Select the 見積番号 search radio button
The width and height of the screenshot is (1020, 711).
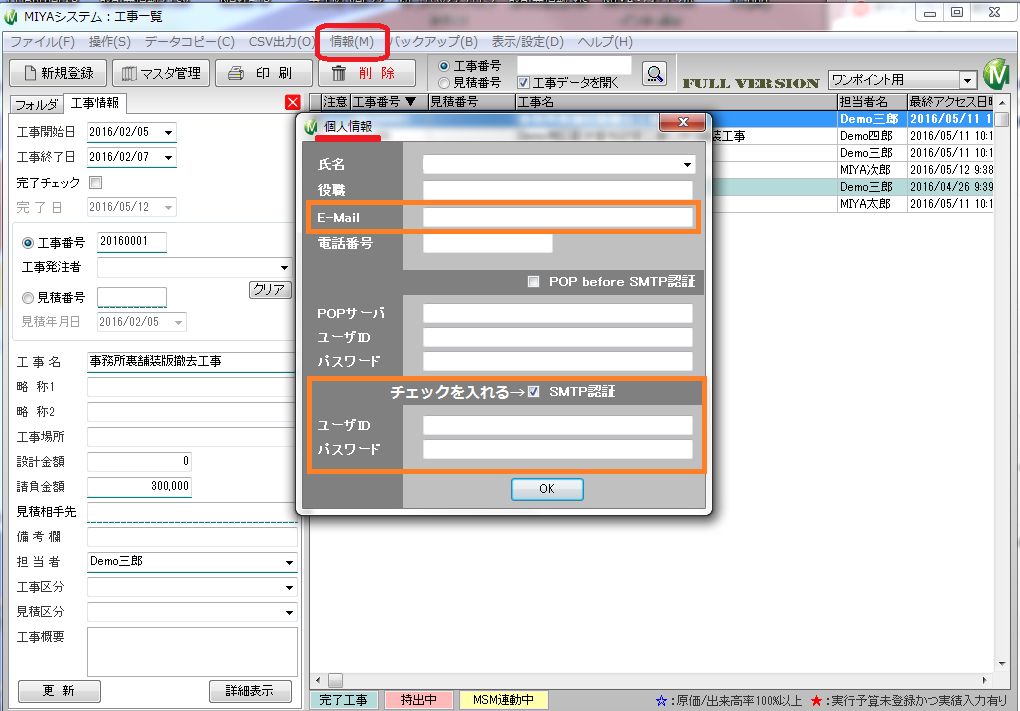point(444,83)
